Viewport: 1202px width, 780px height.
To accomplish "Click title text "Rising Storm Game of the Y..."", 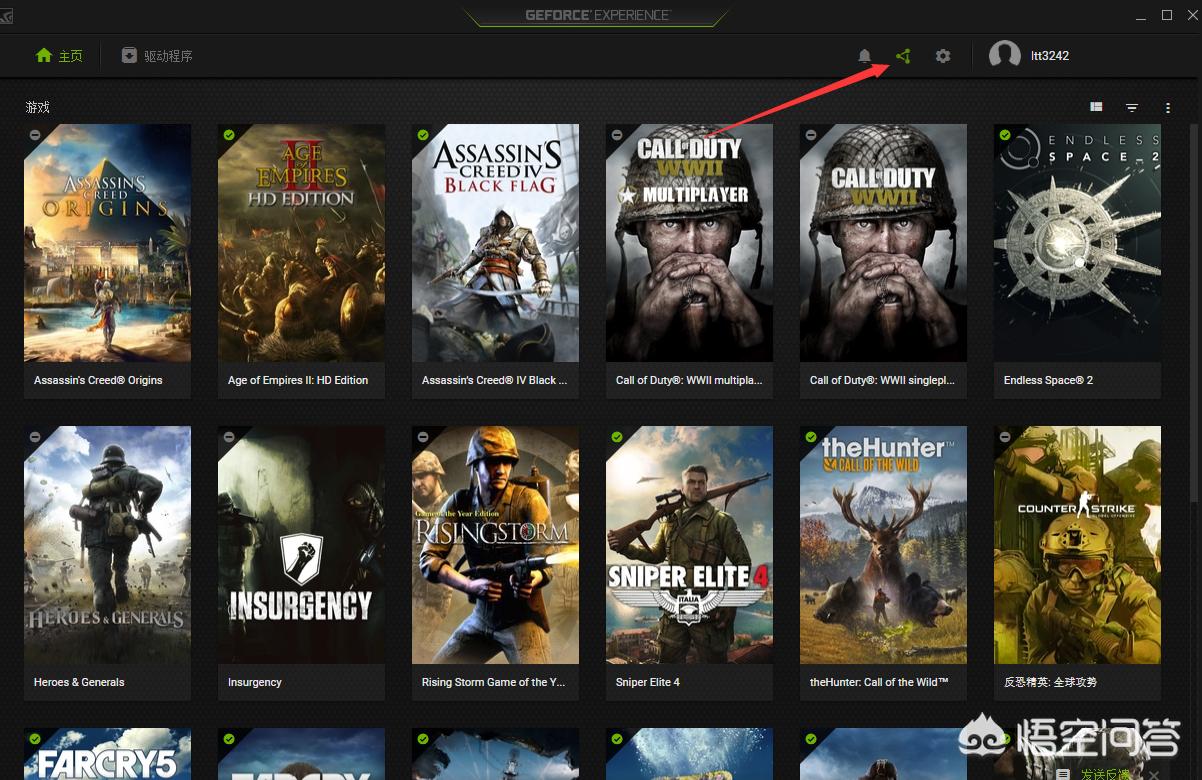I will pyautogui.click(x=493, y=682).
